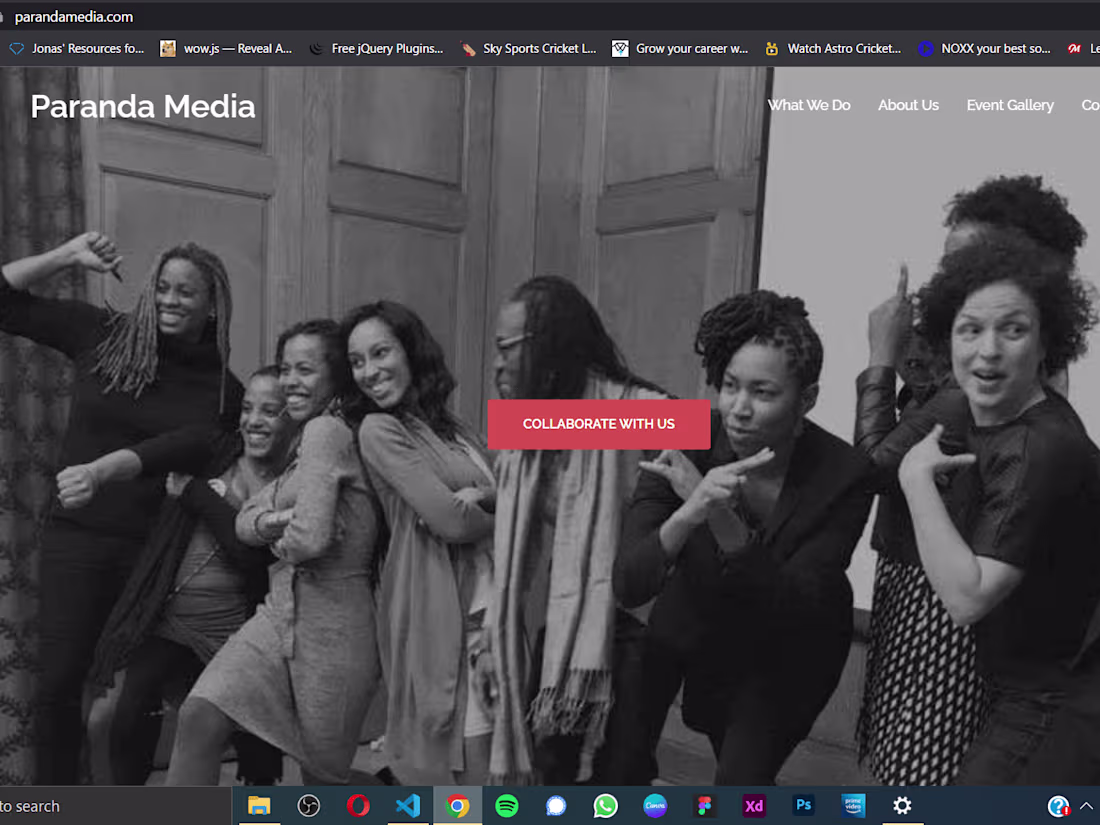Viewport: 1100px width, 825px height.
Task: Open Photoshop from the taskbar
Action: [803, 805]
